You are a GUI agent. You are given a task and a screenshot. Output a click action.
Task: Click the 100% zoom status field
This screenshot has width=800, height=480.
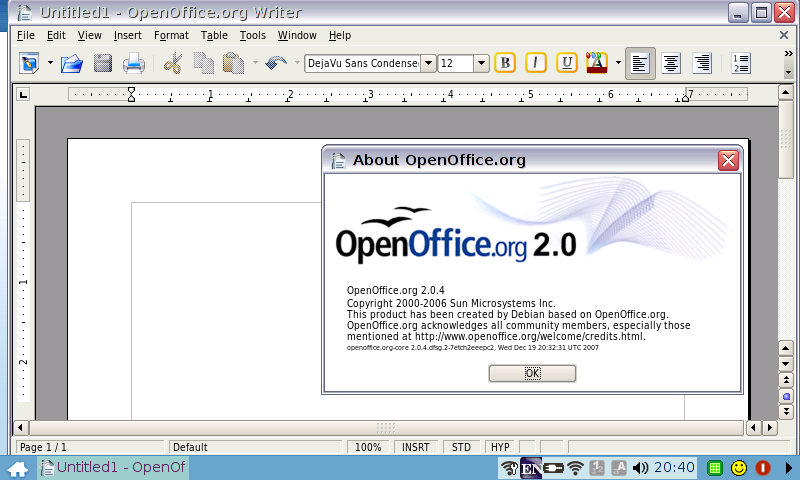tap(368, 447)
